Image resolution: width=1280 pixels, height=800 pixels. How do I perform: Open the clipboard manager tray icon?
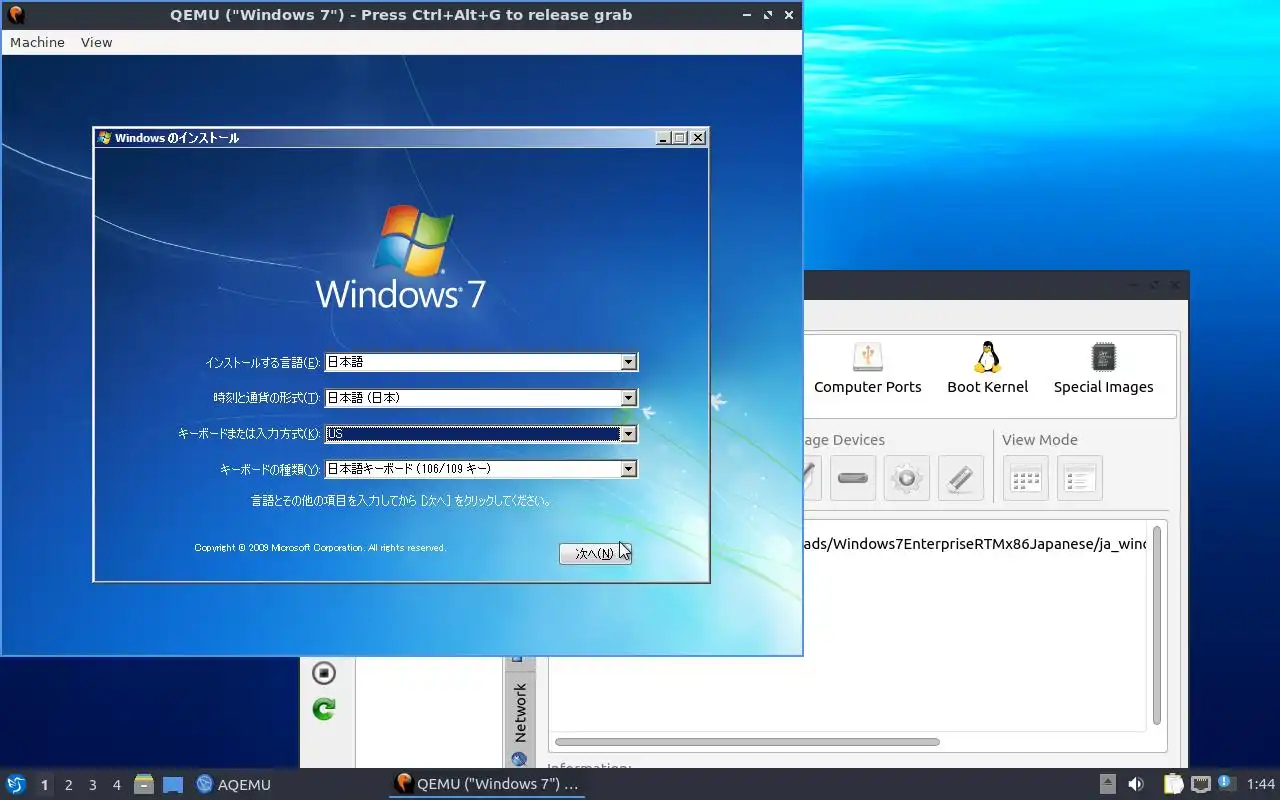1173,785
